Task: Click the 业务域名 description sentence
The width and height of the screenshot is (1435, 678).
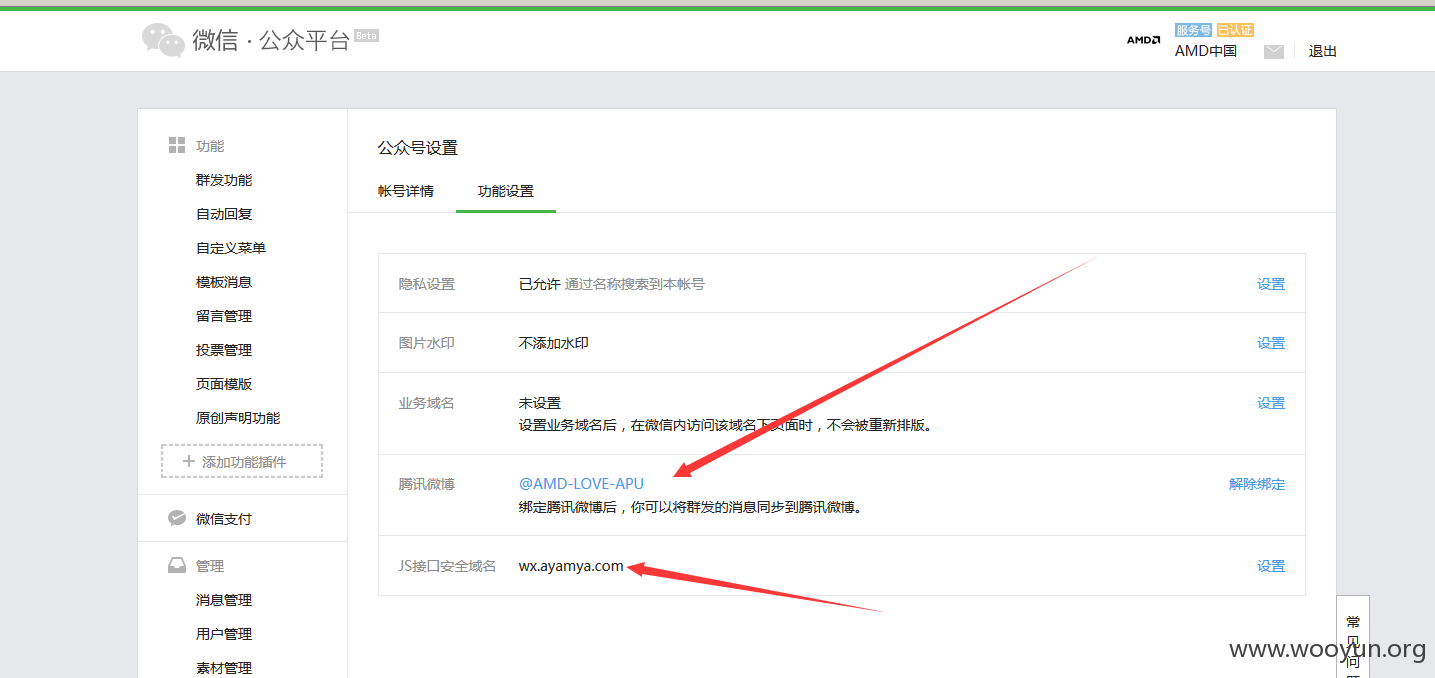Action: point(726,425)
